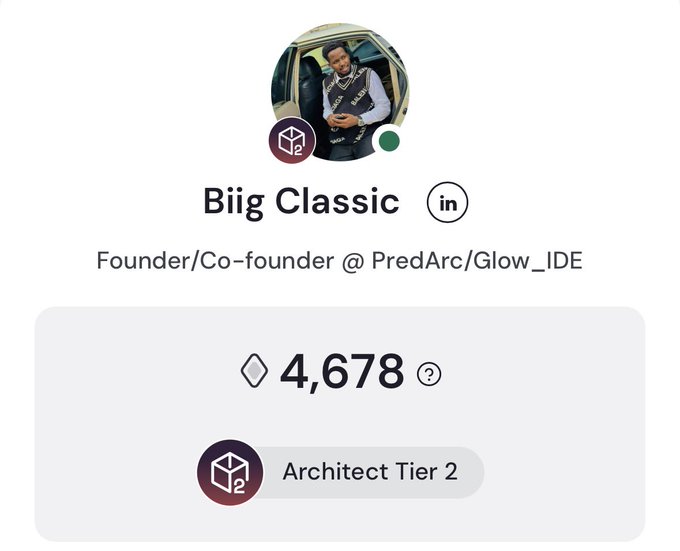Click the word Architect in the badge
This screenshot has height=551, width=680.
(x=335, y=472)
